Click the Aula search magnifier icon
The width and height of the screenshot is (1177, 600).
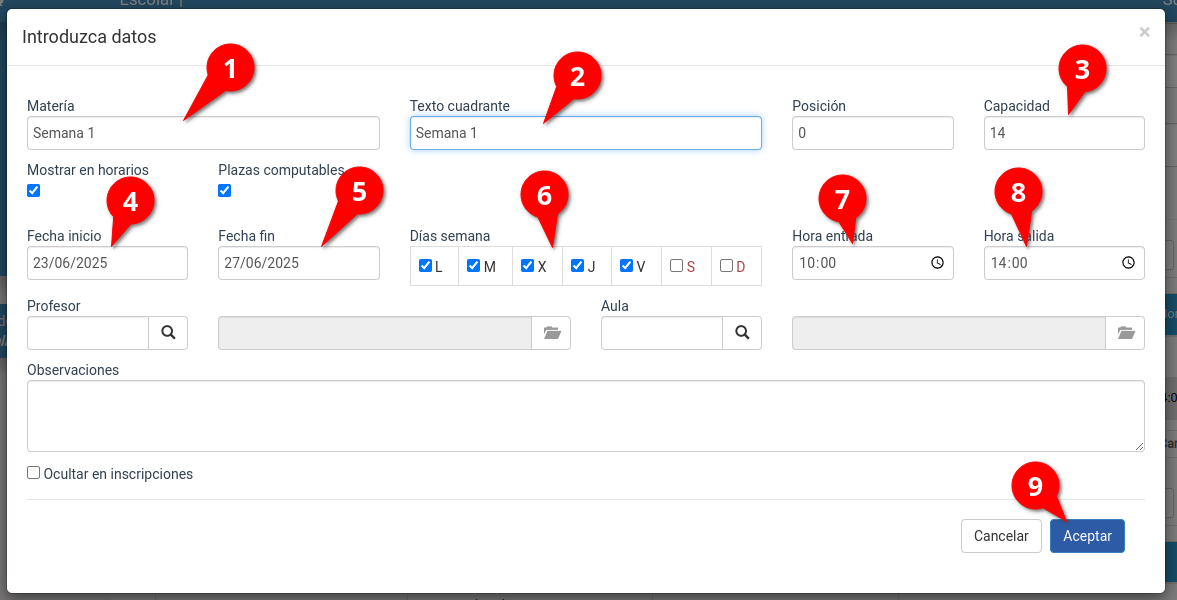tap(742, 333)
